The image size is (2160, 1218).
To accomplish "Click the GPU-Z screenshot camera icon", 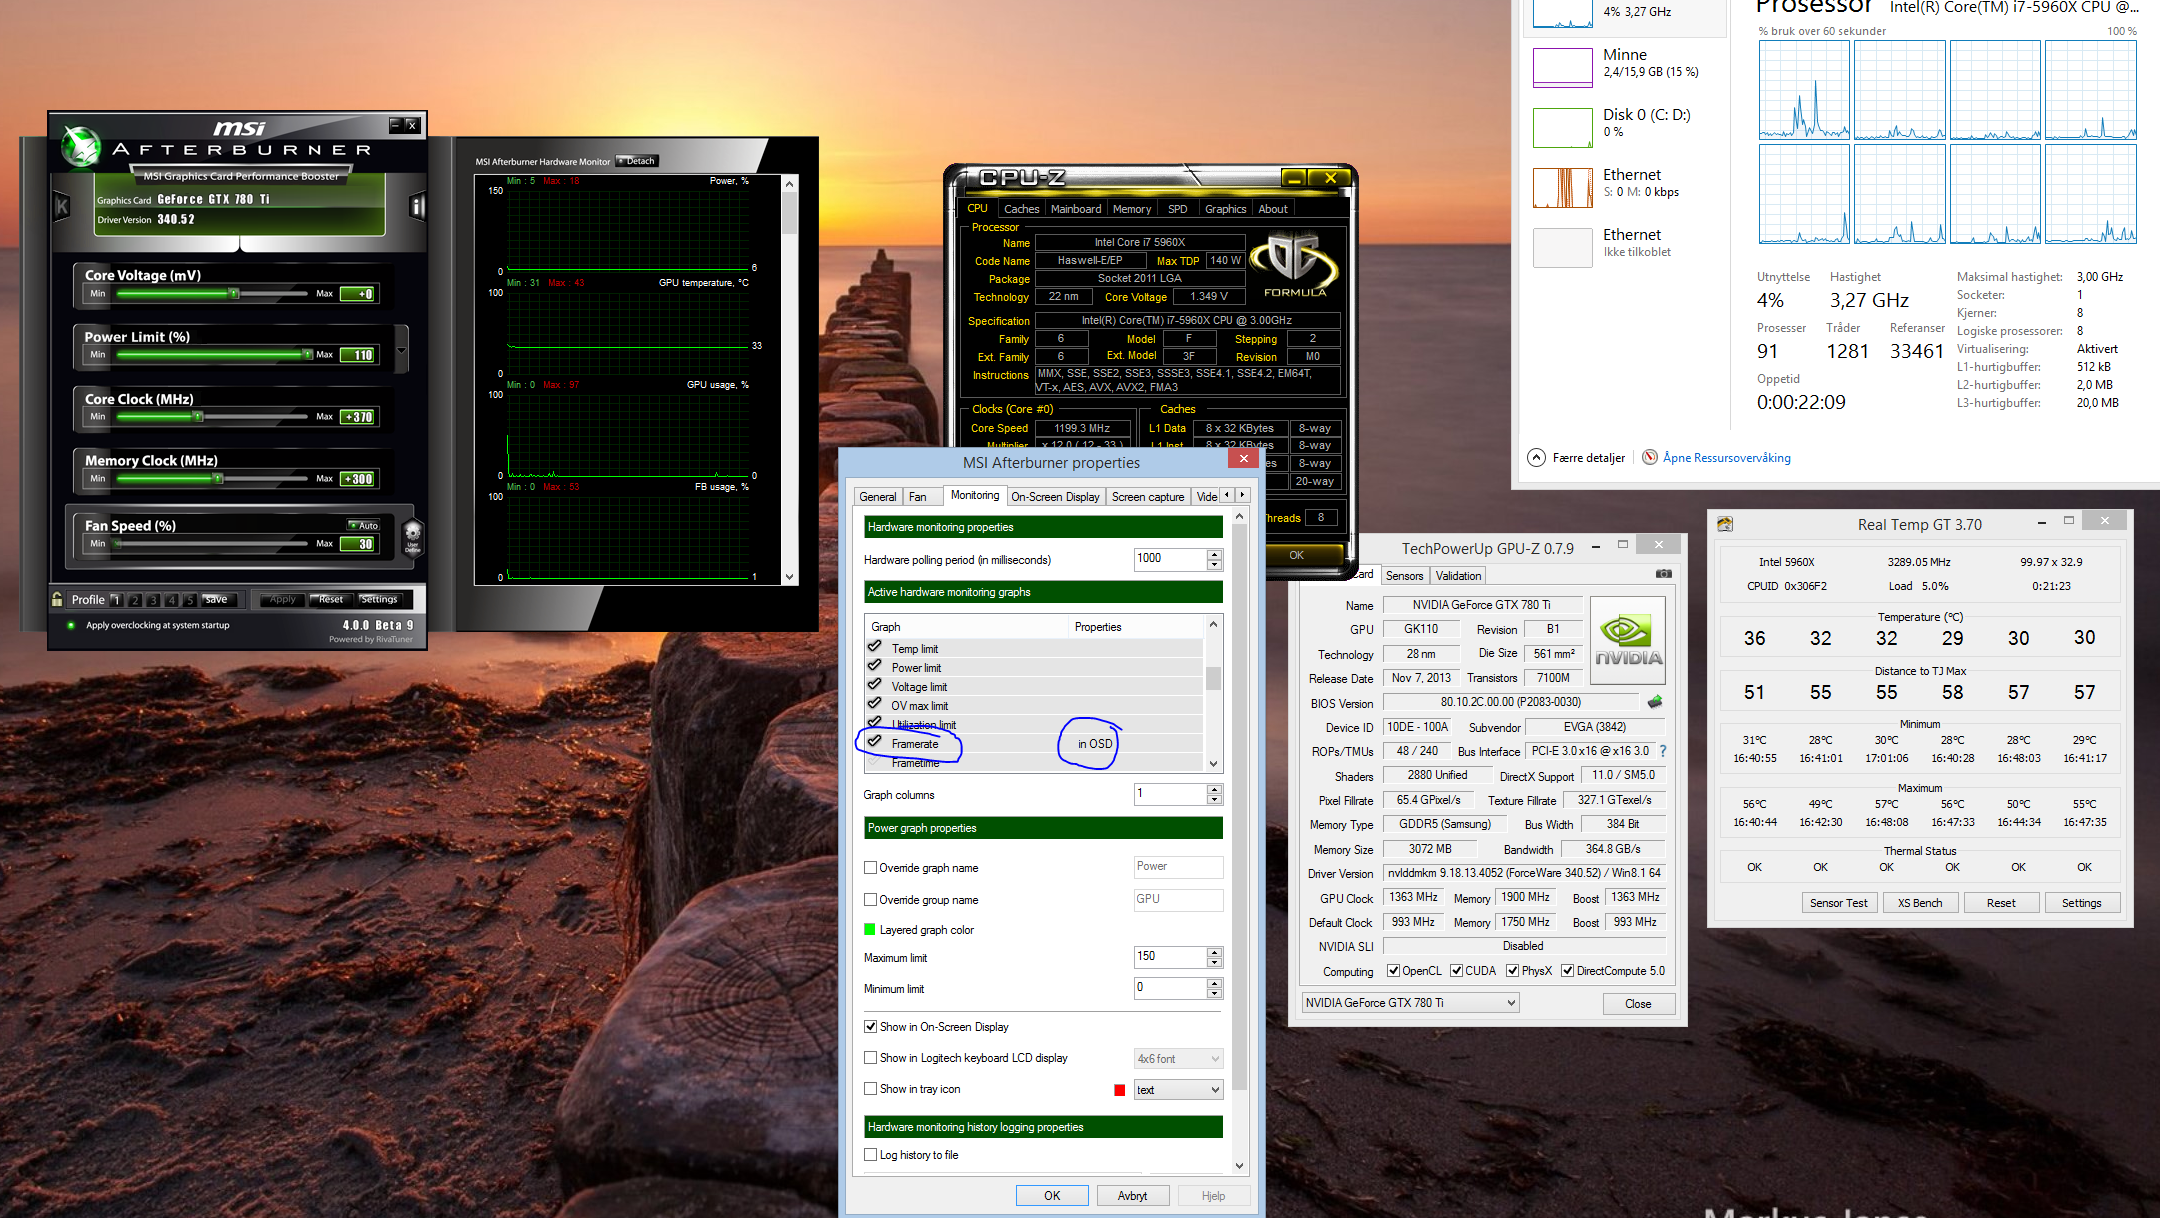I will pyautogui.click(x=1663, y=574).
